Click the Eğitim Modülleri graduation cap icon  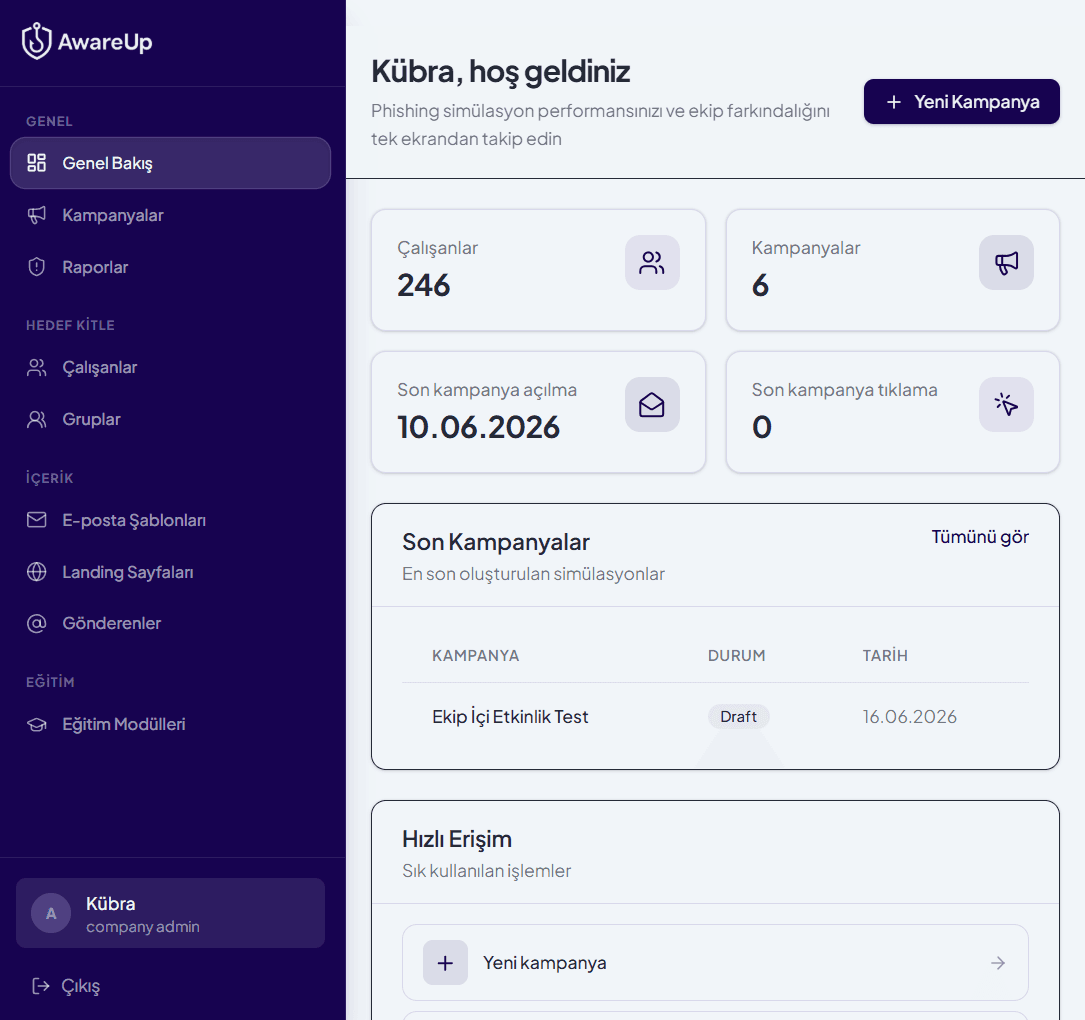[x=37, y=725]
